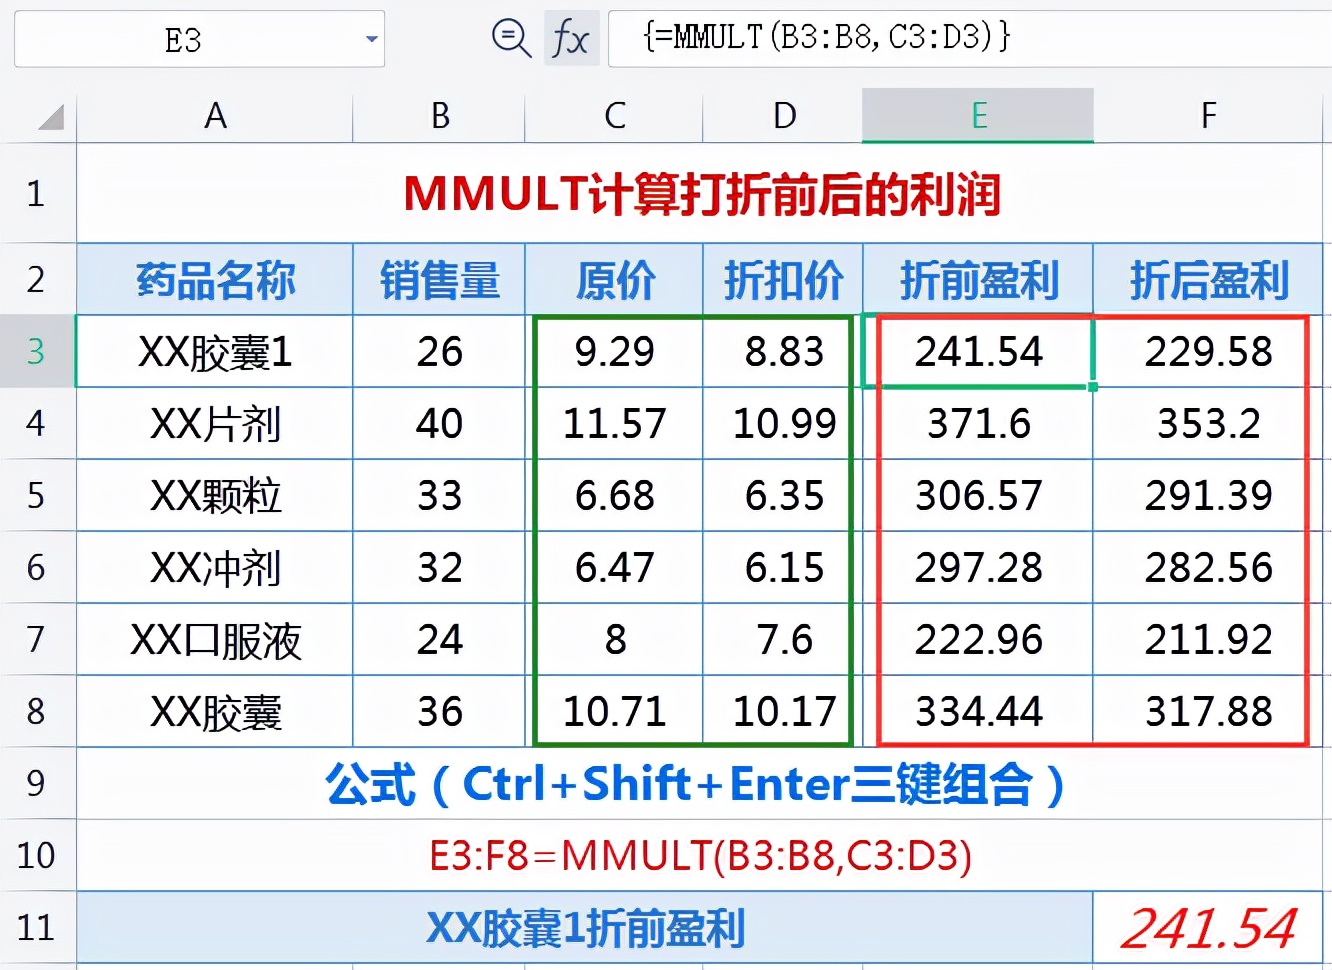The image size is (1332, 970).
Task: Select post-discount profit cell 282.56
Action: (x=1208, y=567)
